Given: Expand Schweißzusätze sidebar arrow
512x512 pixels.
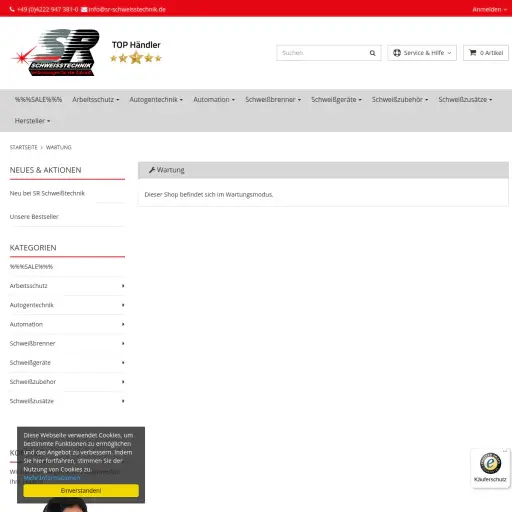Looking at the screenshot, I should (x=123, y=401).
